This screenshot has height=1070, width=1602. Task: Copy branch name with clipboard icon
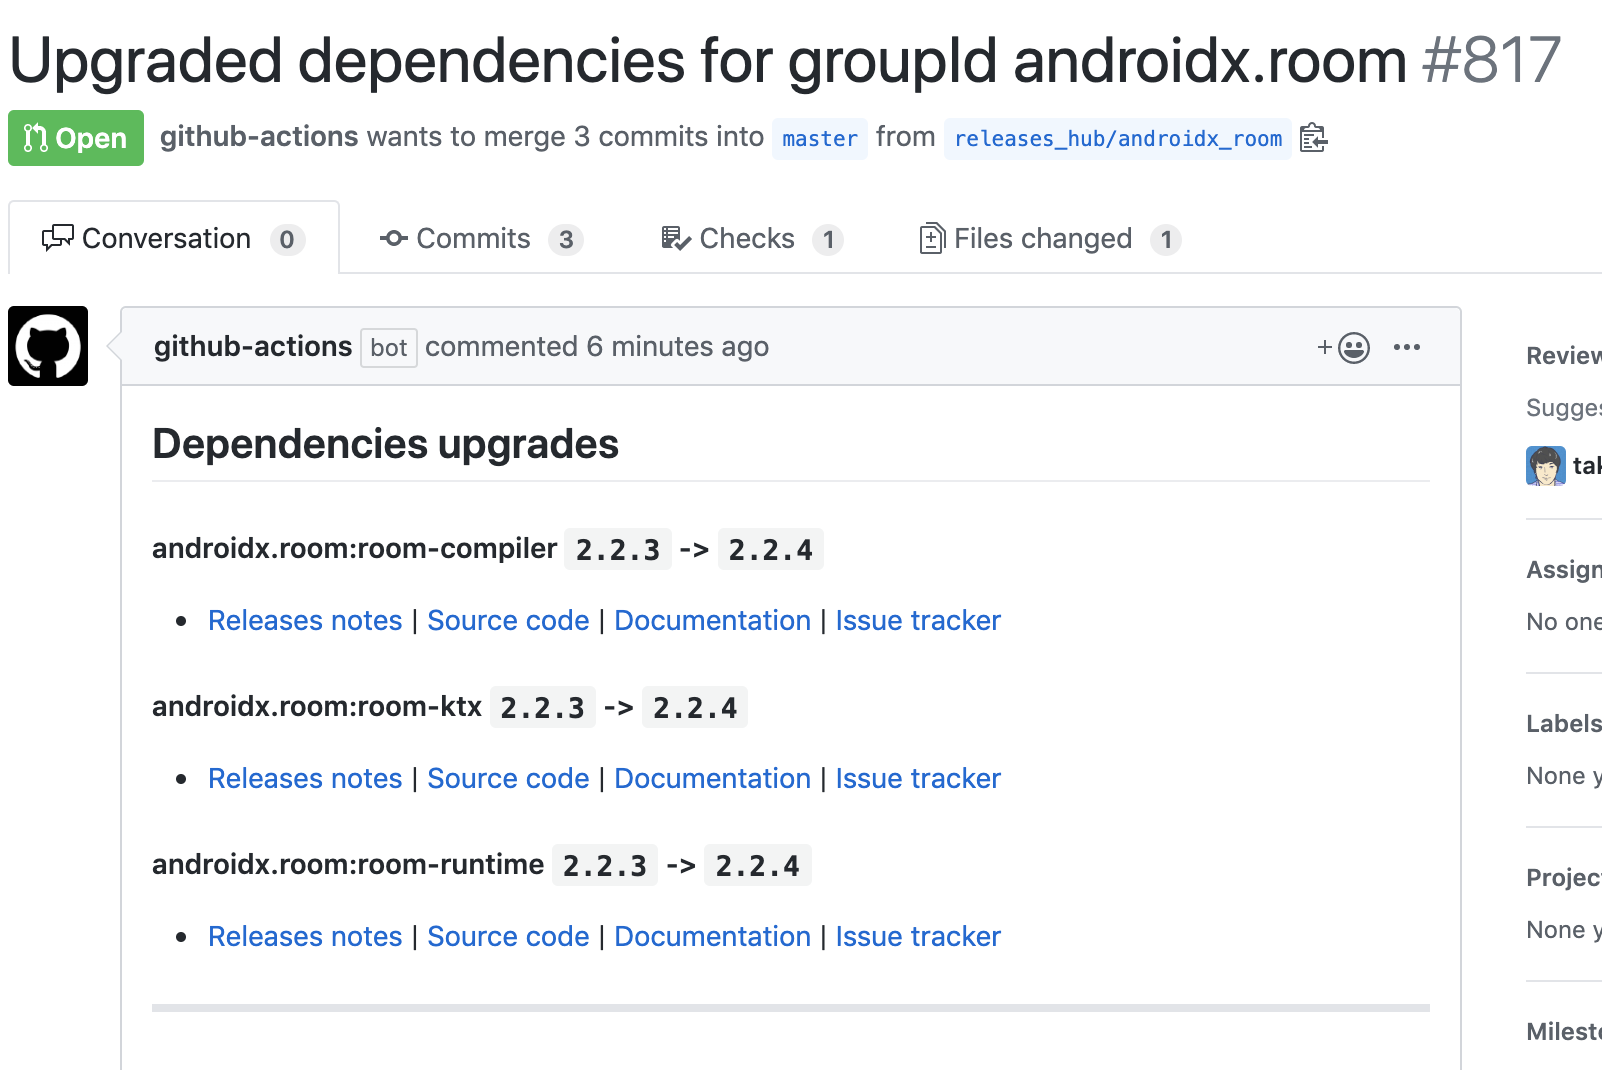pos(1313,138)
